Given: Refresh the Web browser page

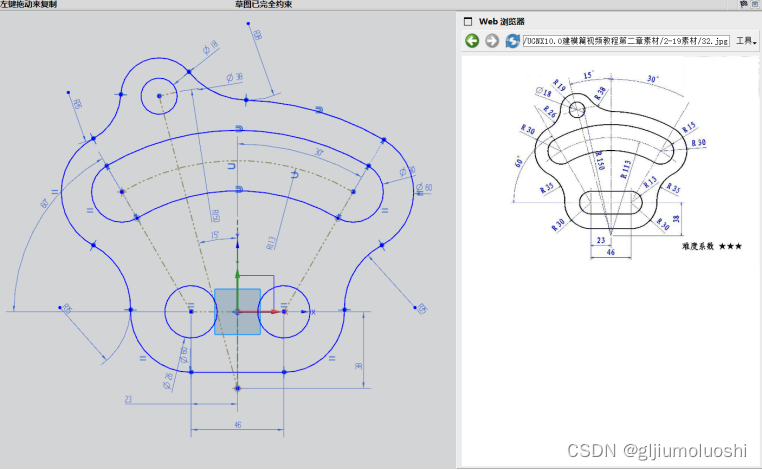Looking at the screenshot, I should [512, 41].
